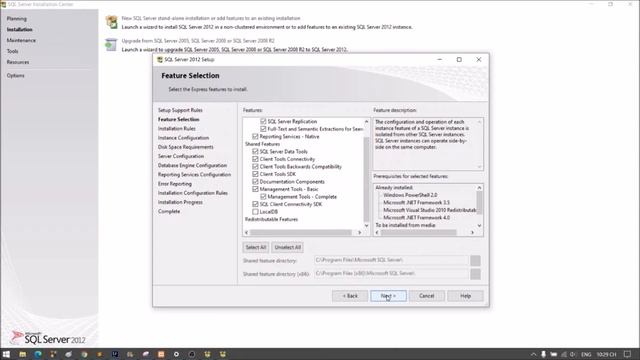Click Features list scroll right arrow
Image resolution: width=640 pixels, height=360 pixels.
pyautogui.click(x=359, y=233)
